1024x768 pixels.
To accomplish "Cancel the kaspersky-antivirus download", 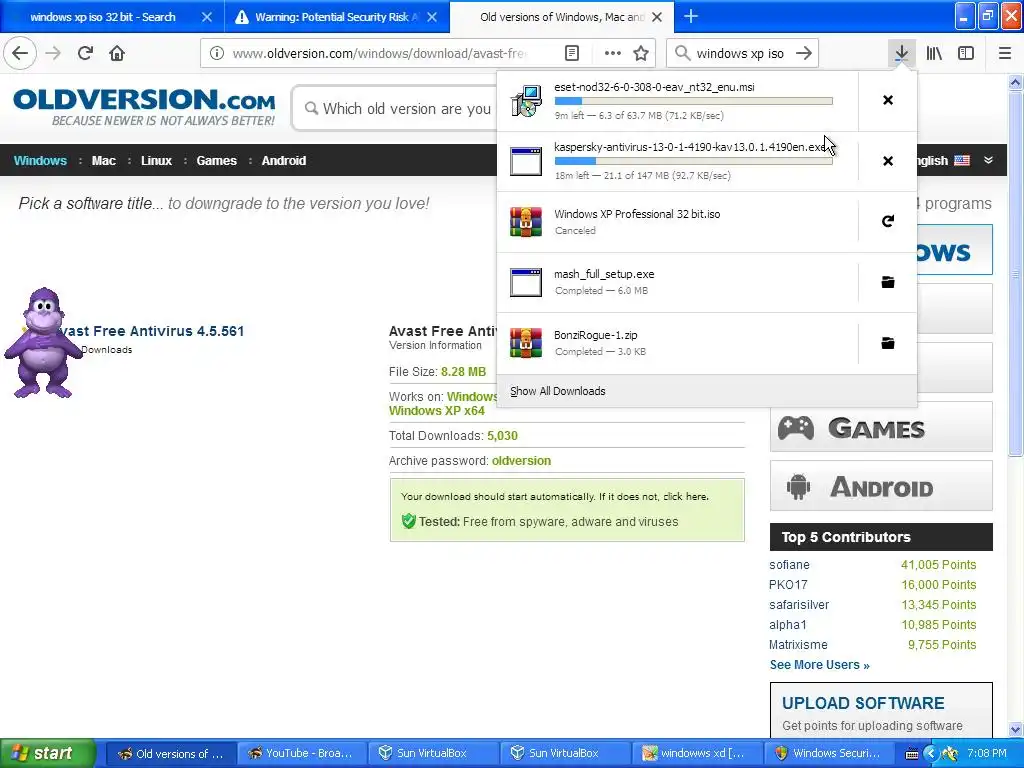I will point(888,161).
